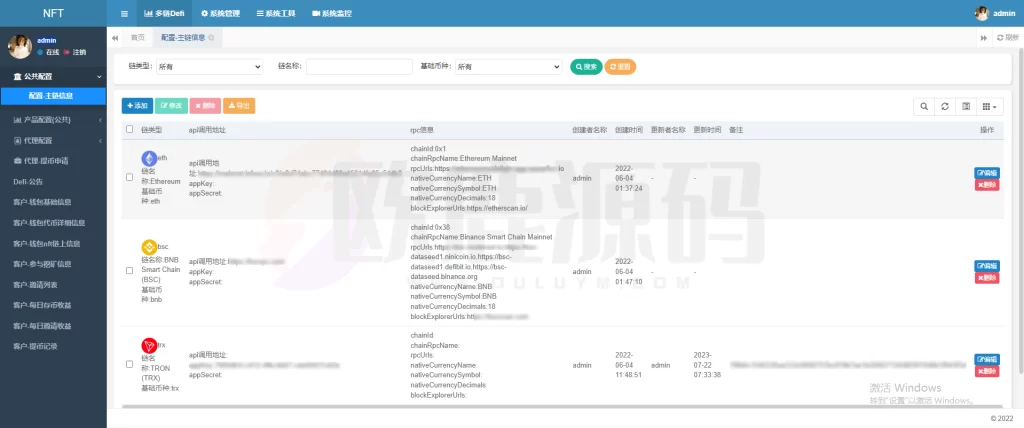Click the 链类型 column header

tap(152, 130)
